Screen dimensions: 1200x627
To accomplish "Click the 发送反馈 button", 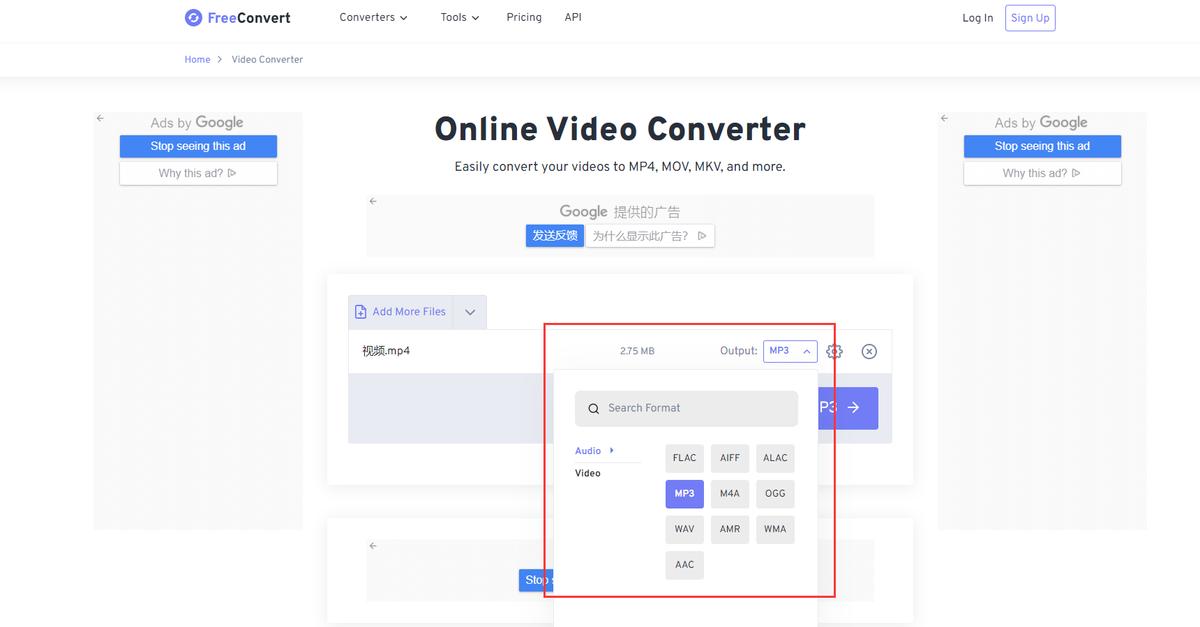I will tap(555, 236).
